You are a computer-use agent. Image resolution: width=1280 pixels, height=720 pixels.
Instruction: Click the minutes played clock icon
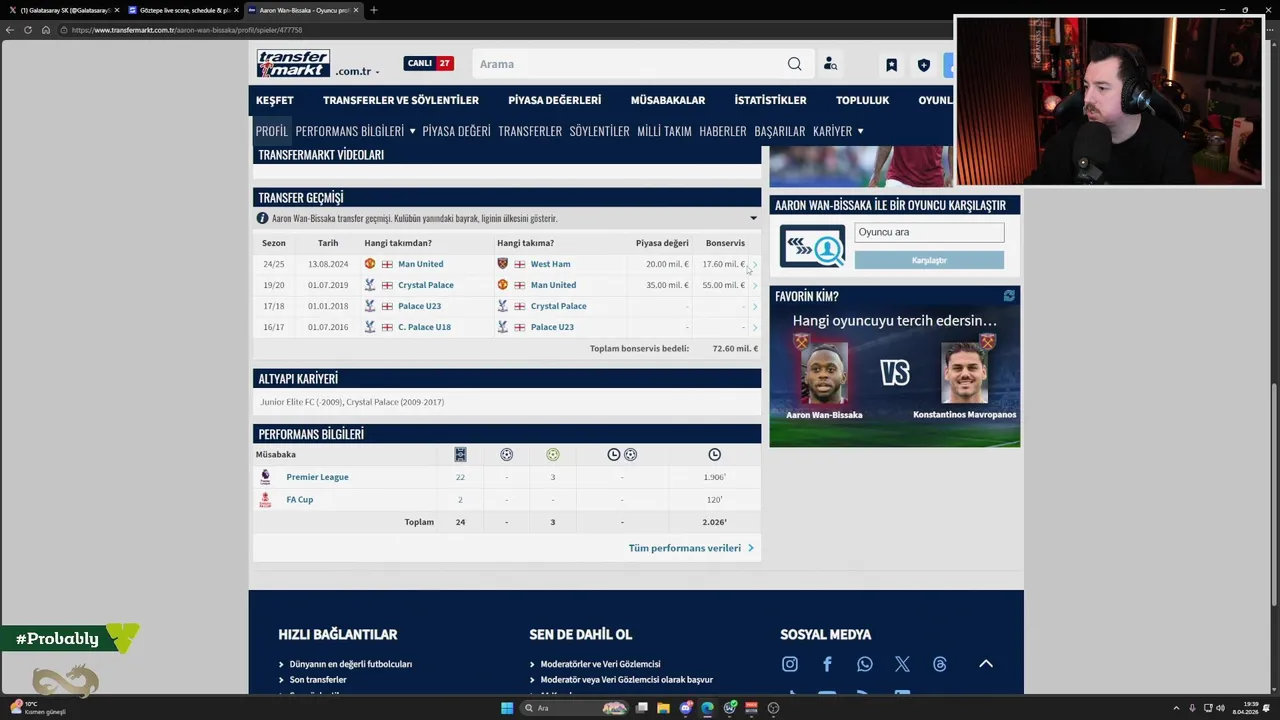(x=714, y=454)
